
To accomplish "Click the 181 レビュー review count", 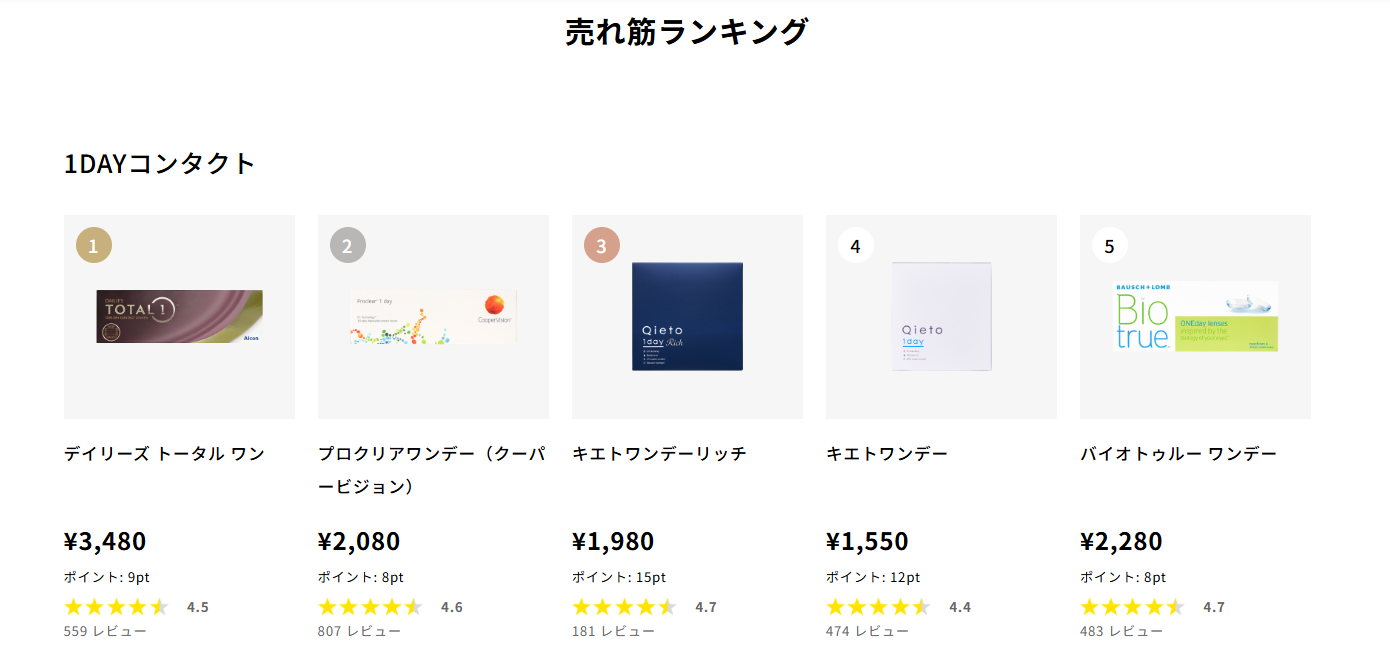I will coord(614,632).
